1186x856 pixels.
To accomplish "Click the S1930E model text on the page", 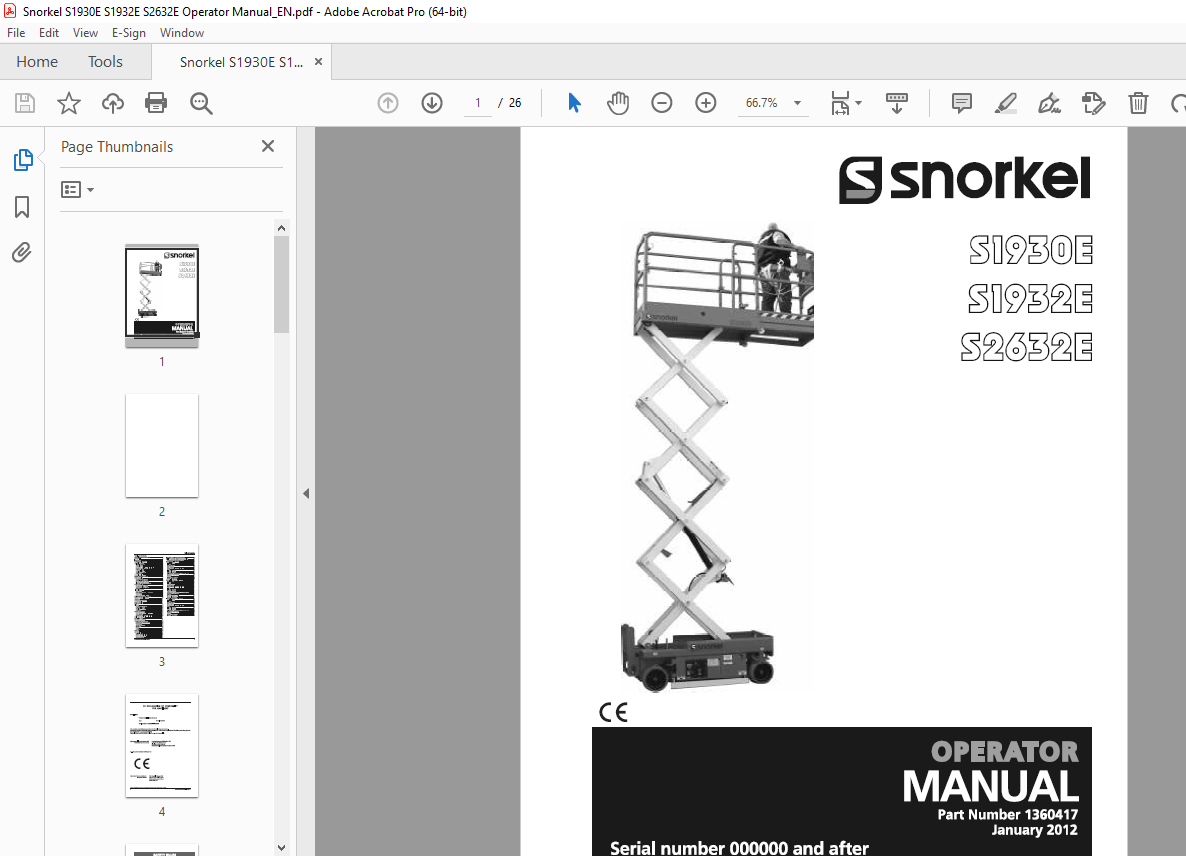I will pos(1031,250).
